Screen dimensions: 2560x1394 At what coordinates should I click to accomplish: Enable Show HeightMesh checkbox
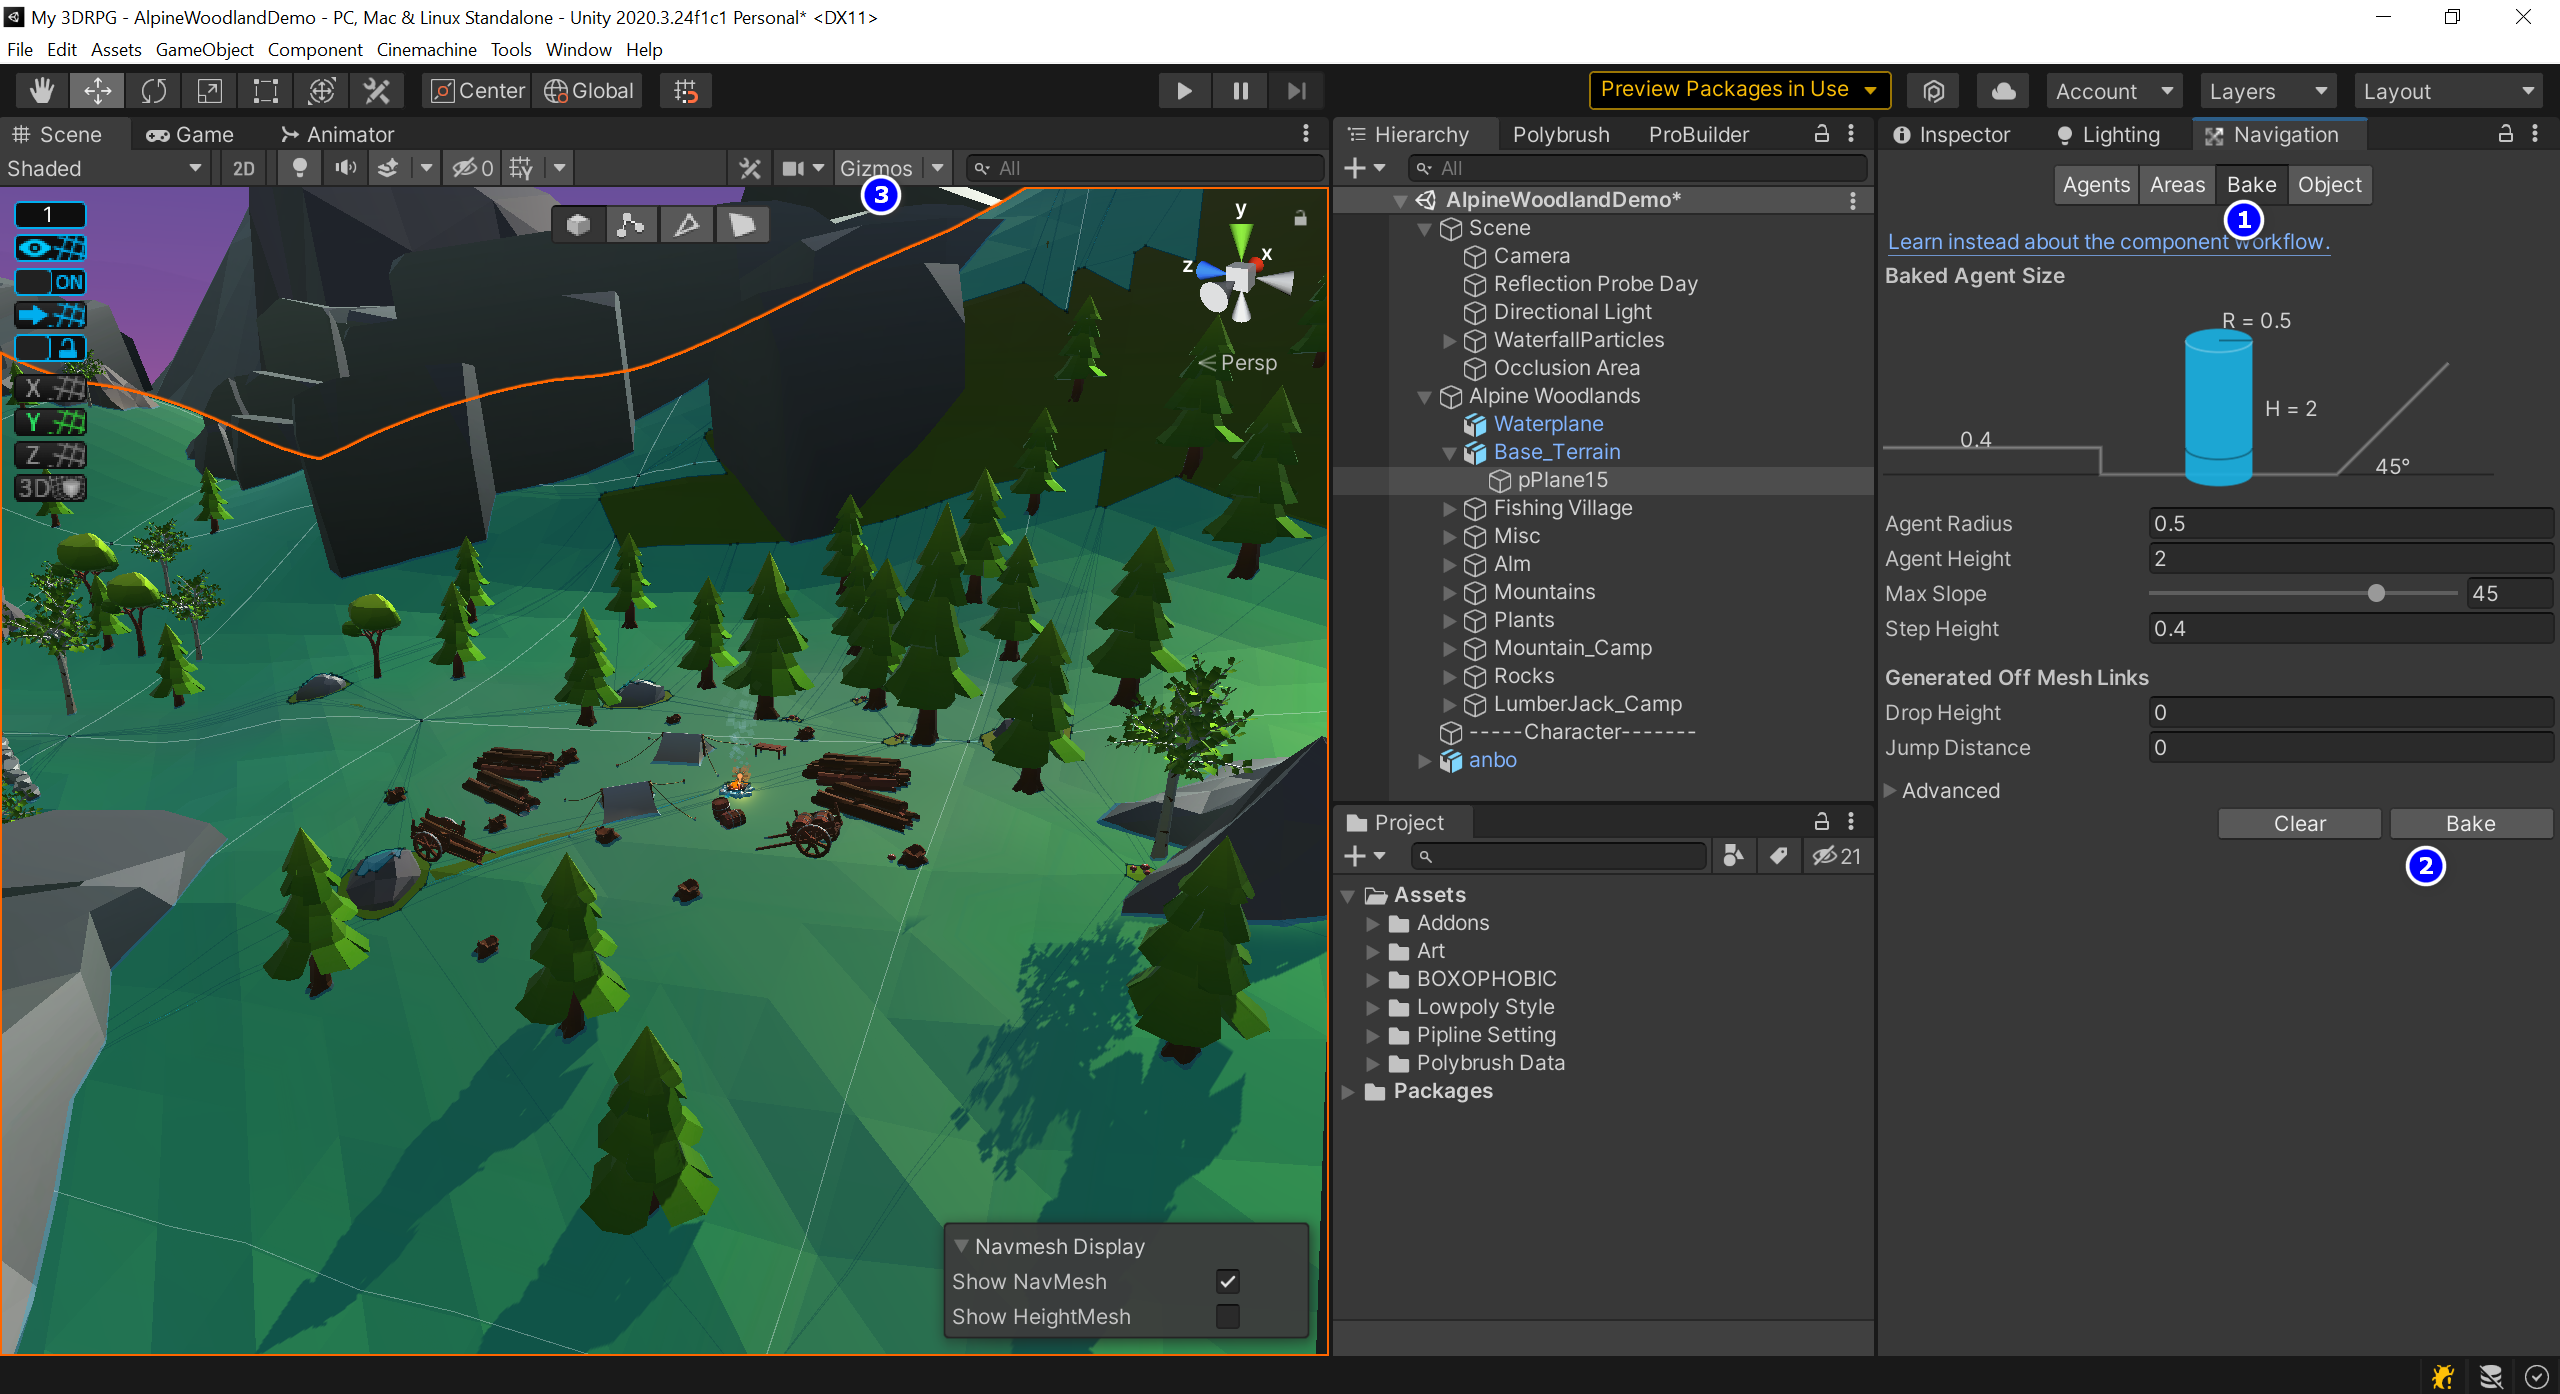(x=1228, y=1316)
